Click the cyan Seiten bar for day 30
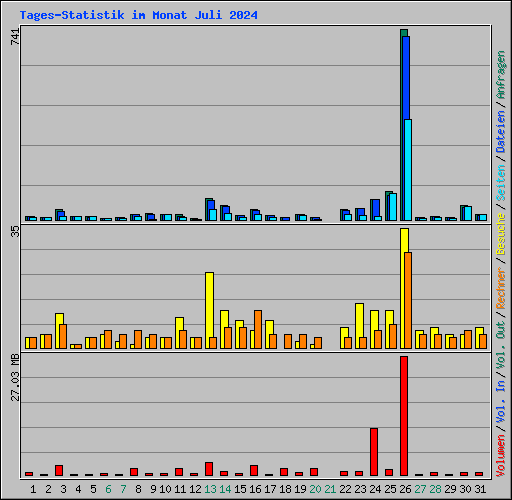The height and width of the screenshot is (500, 512). tap(468, 213)
